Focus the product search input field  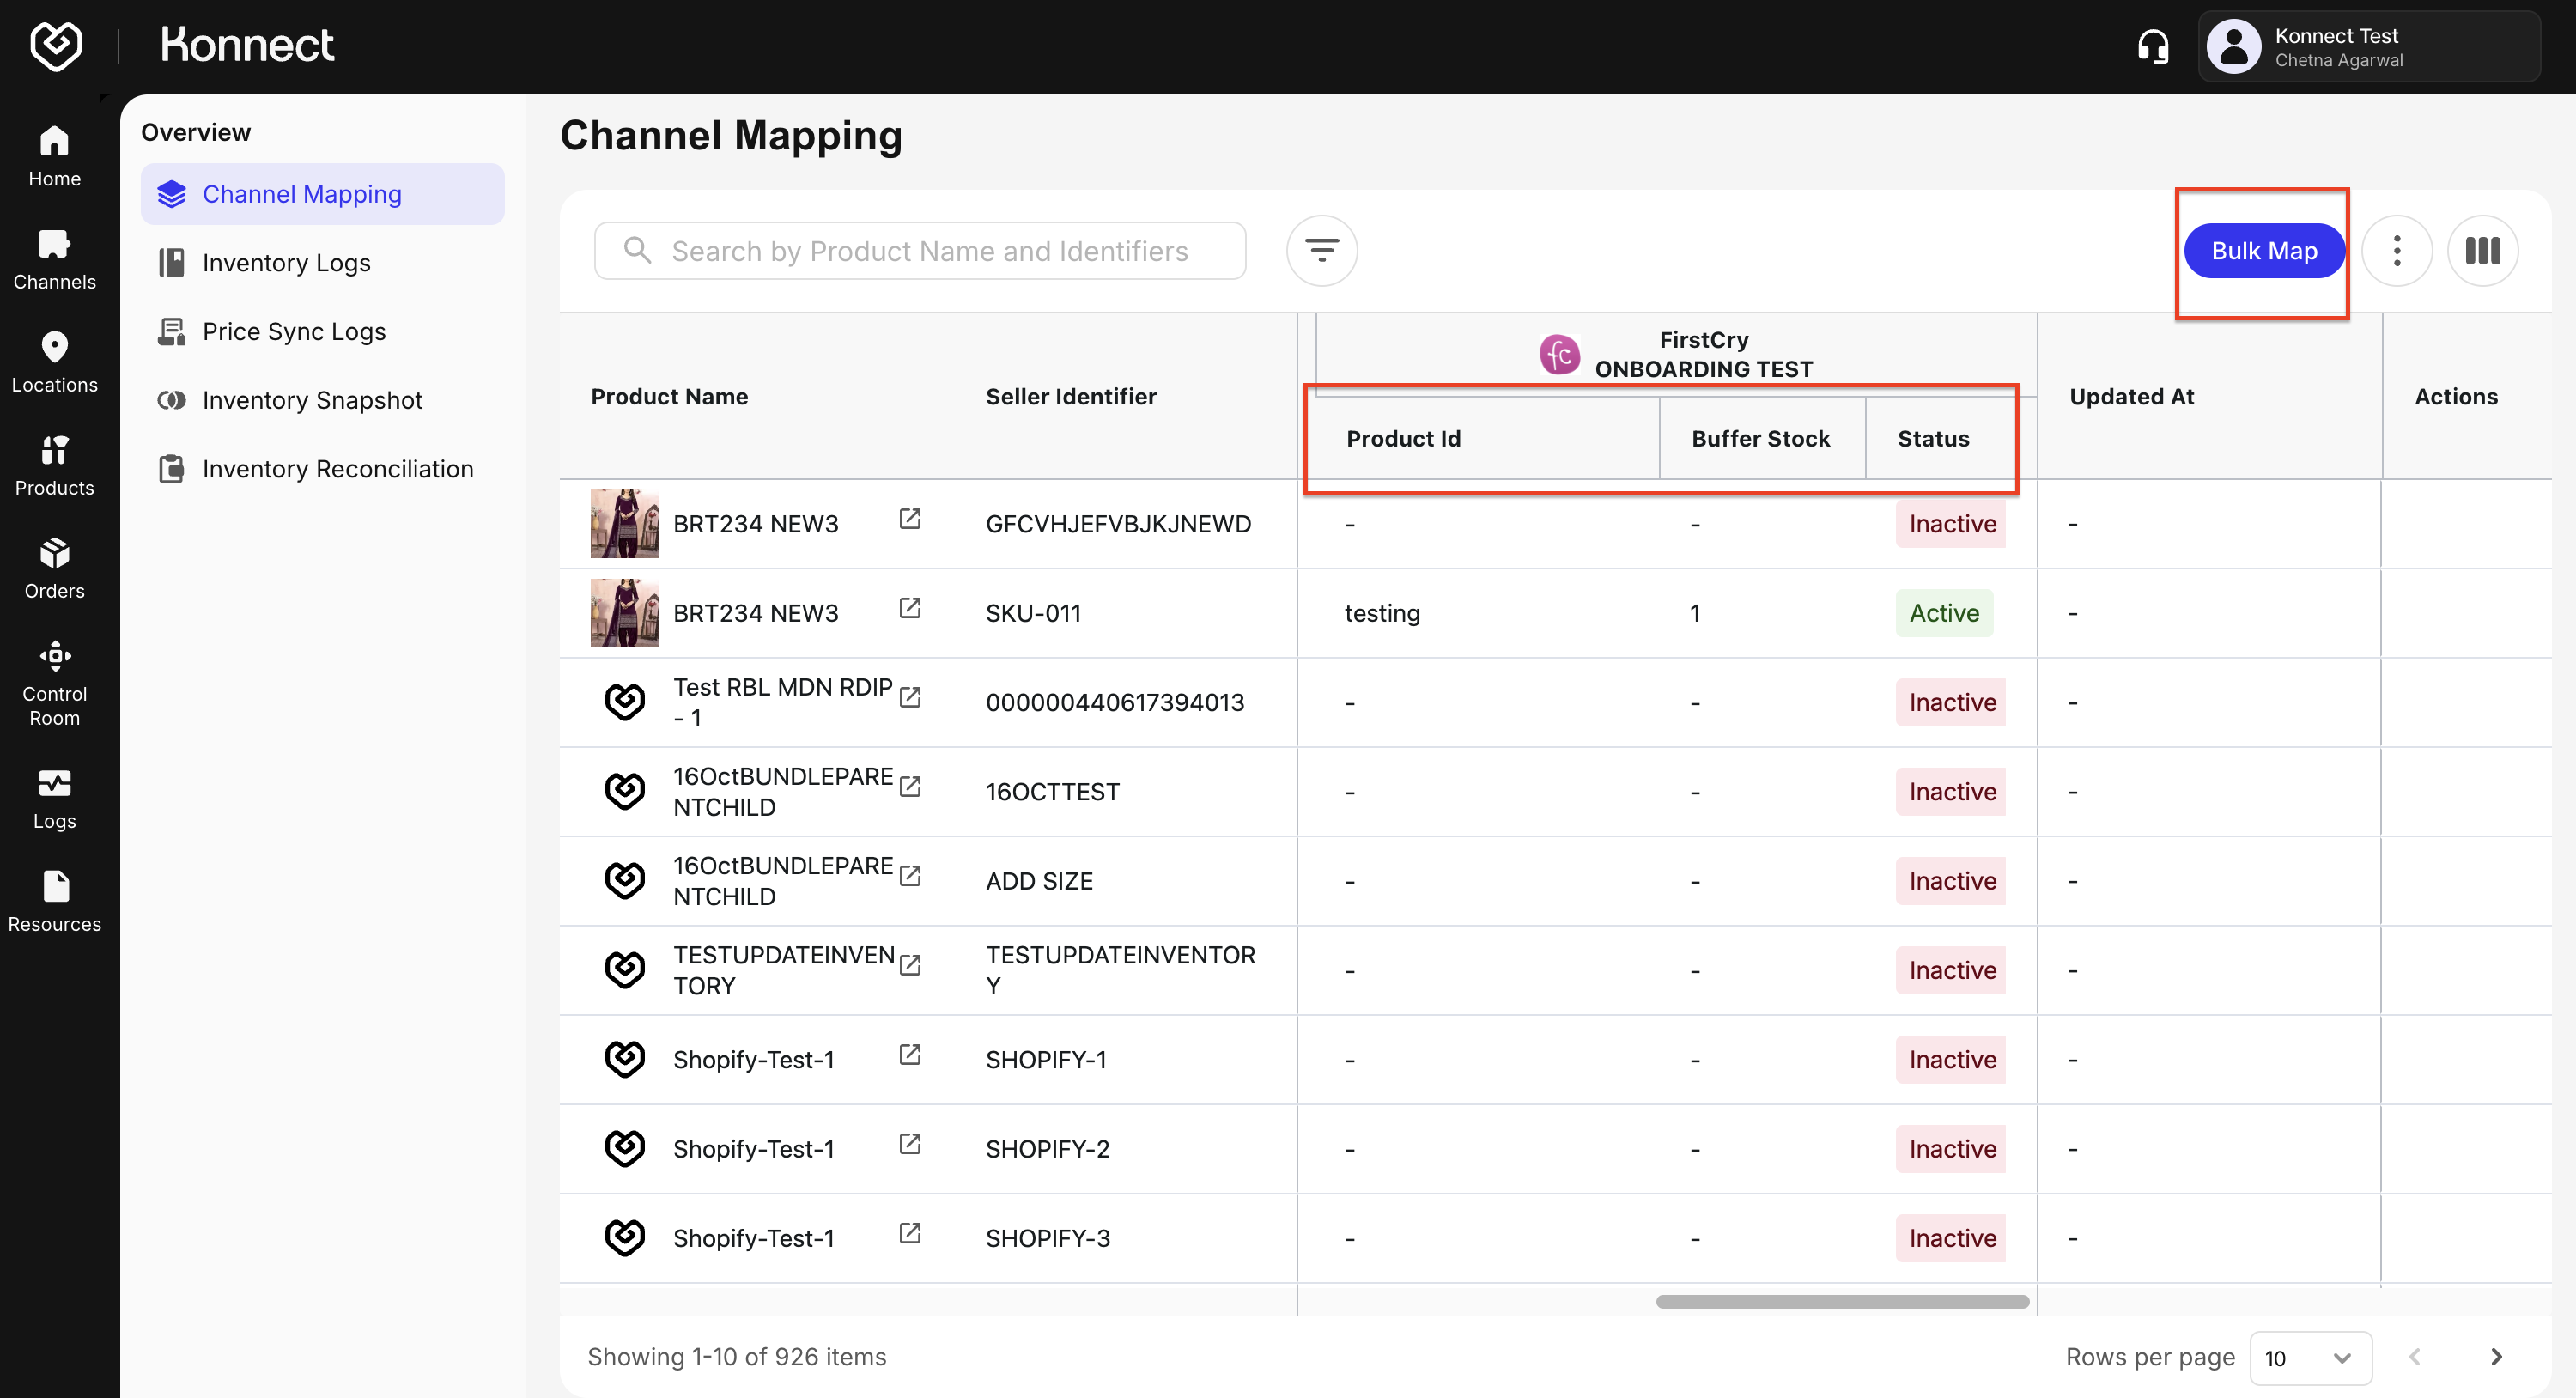pos(920,250)
